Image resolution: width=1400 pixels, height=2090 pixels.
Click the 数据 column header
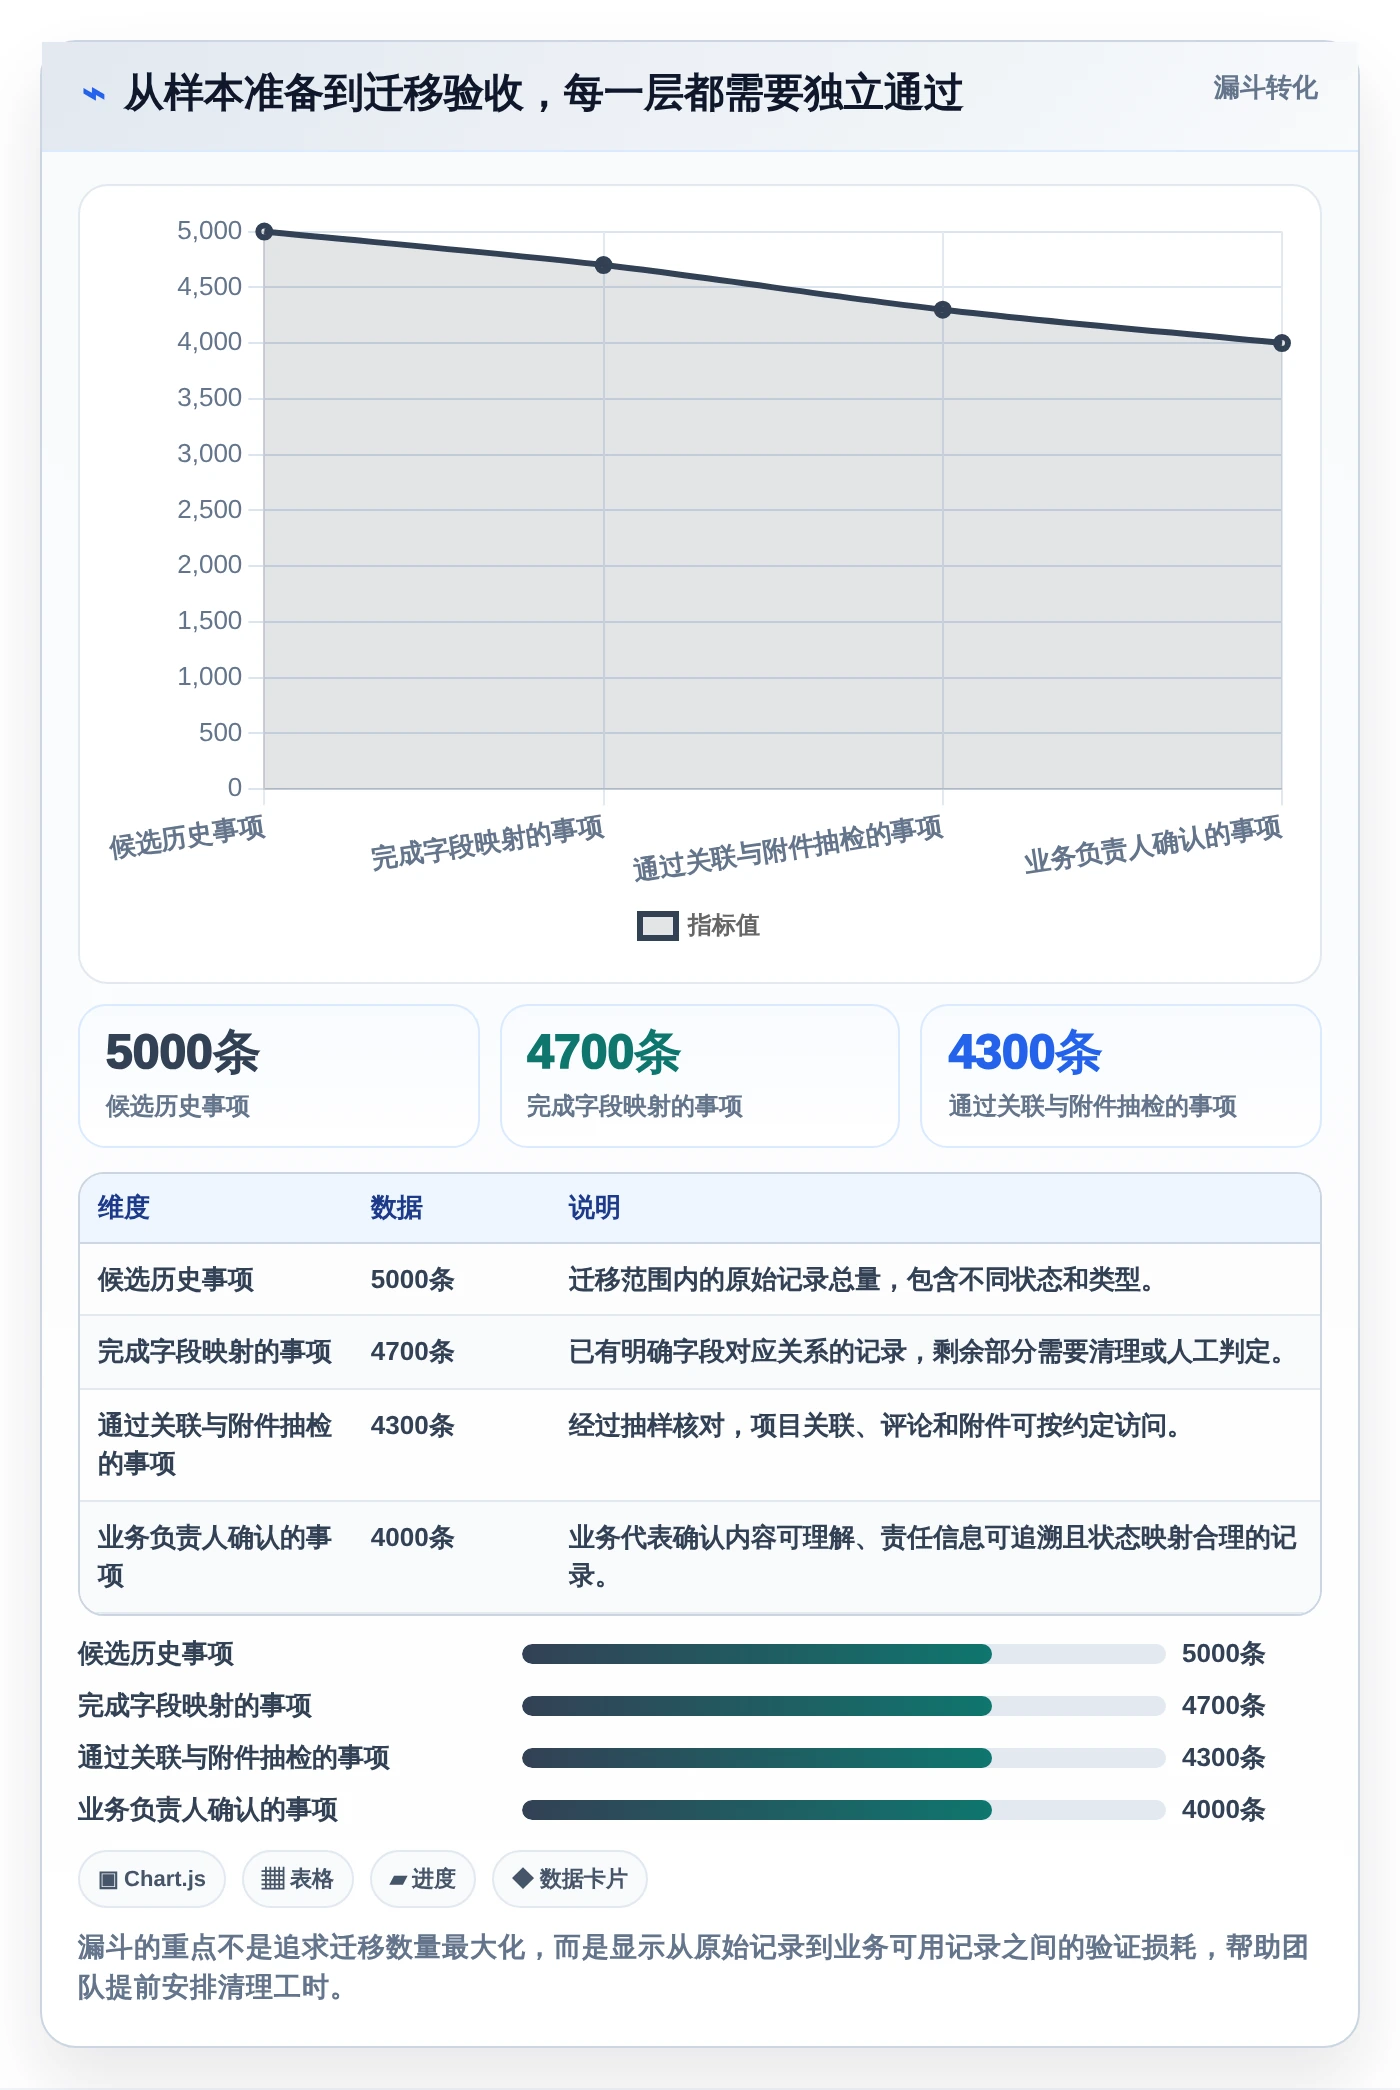[397, 1207]
